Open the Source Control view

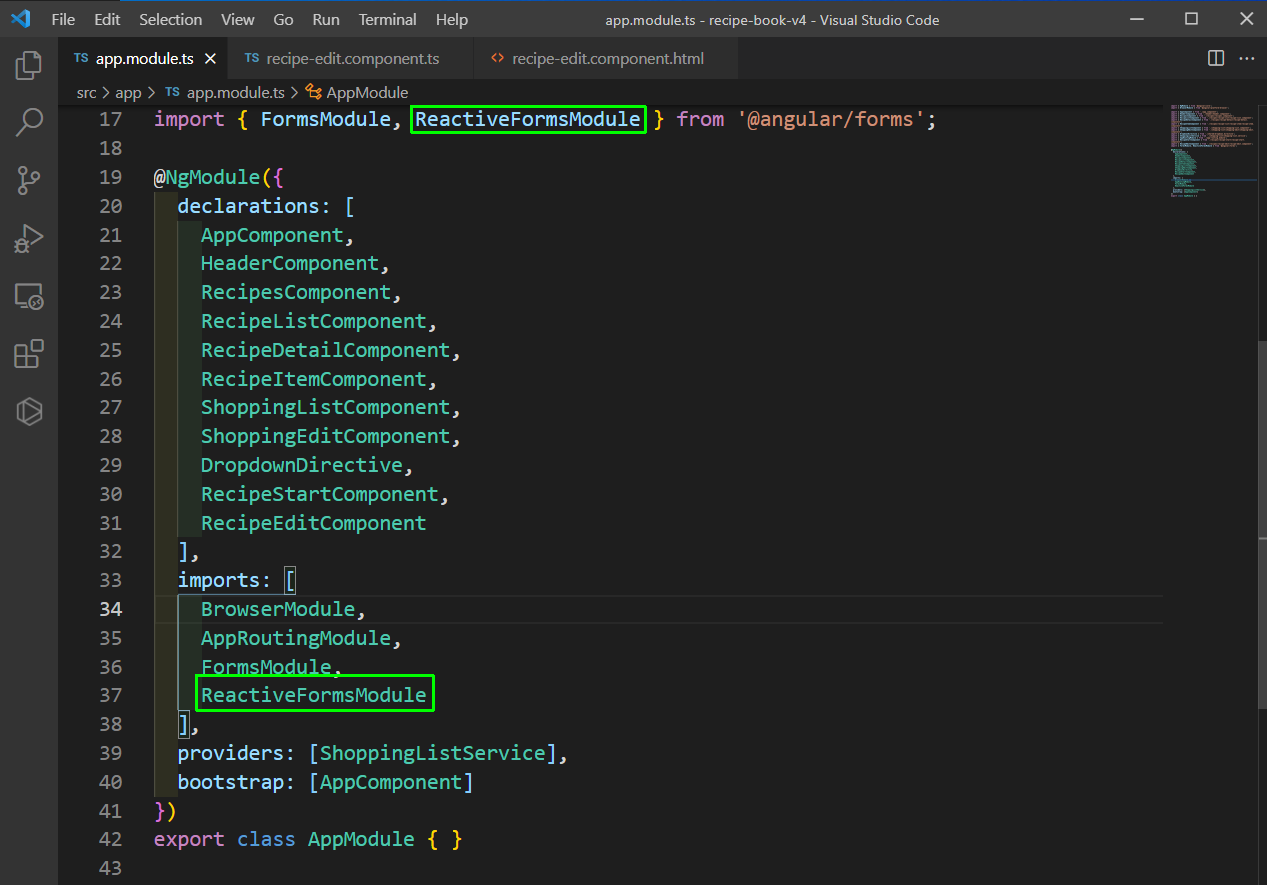click(x=29, y=181)
